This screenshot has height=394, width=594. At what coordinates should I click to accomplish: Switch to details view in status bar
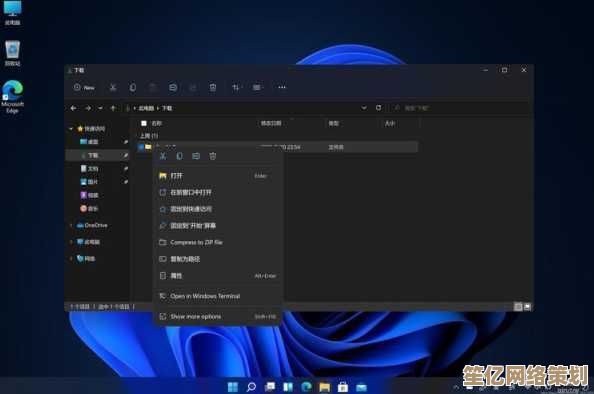(518, 306)
